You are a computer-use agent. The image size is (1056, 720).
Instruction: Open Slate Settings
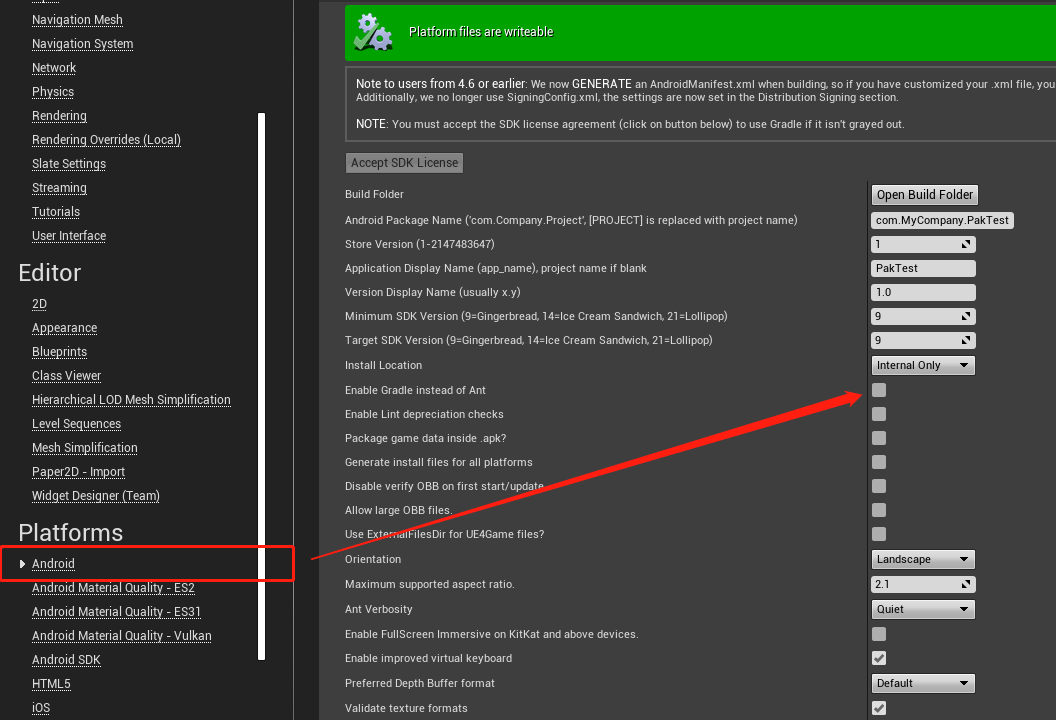pyautogui.click(x=69, y=164)
